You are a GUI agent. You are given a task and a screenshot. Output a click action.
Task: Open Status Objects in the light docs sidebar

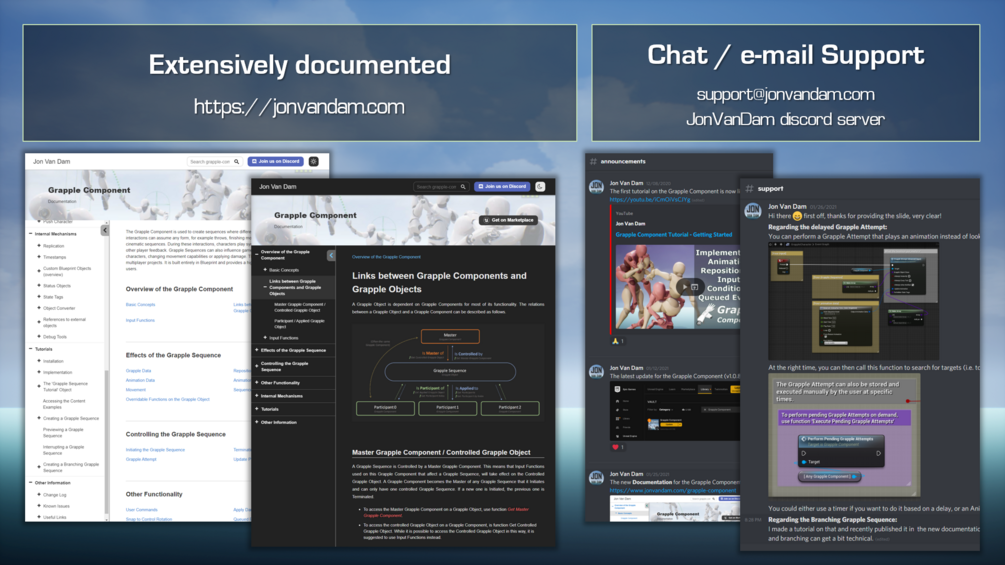coord(56,286)
